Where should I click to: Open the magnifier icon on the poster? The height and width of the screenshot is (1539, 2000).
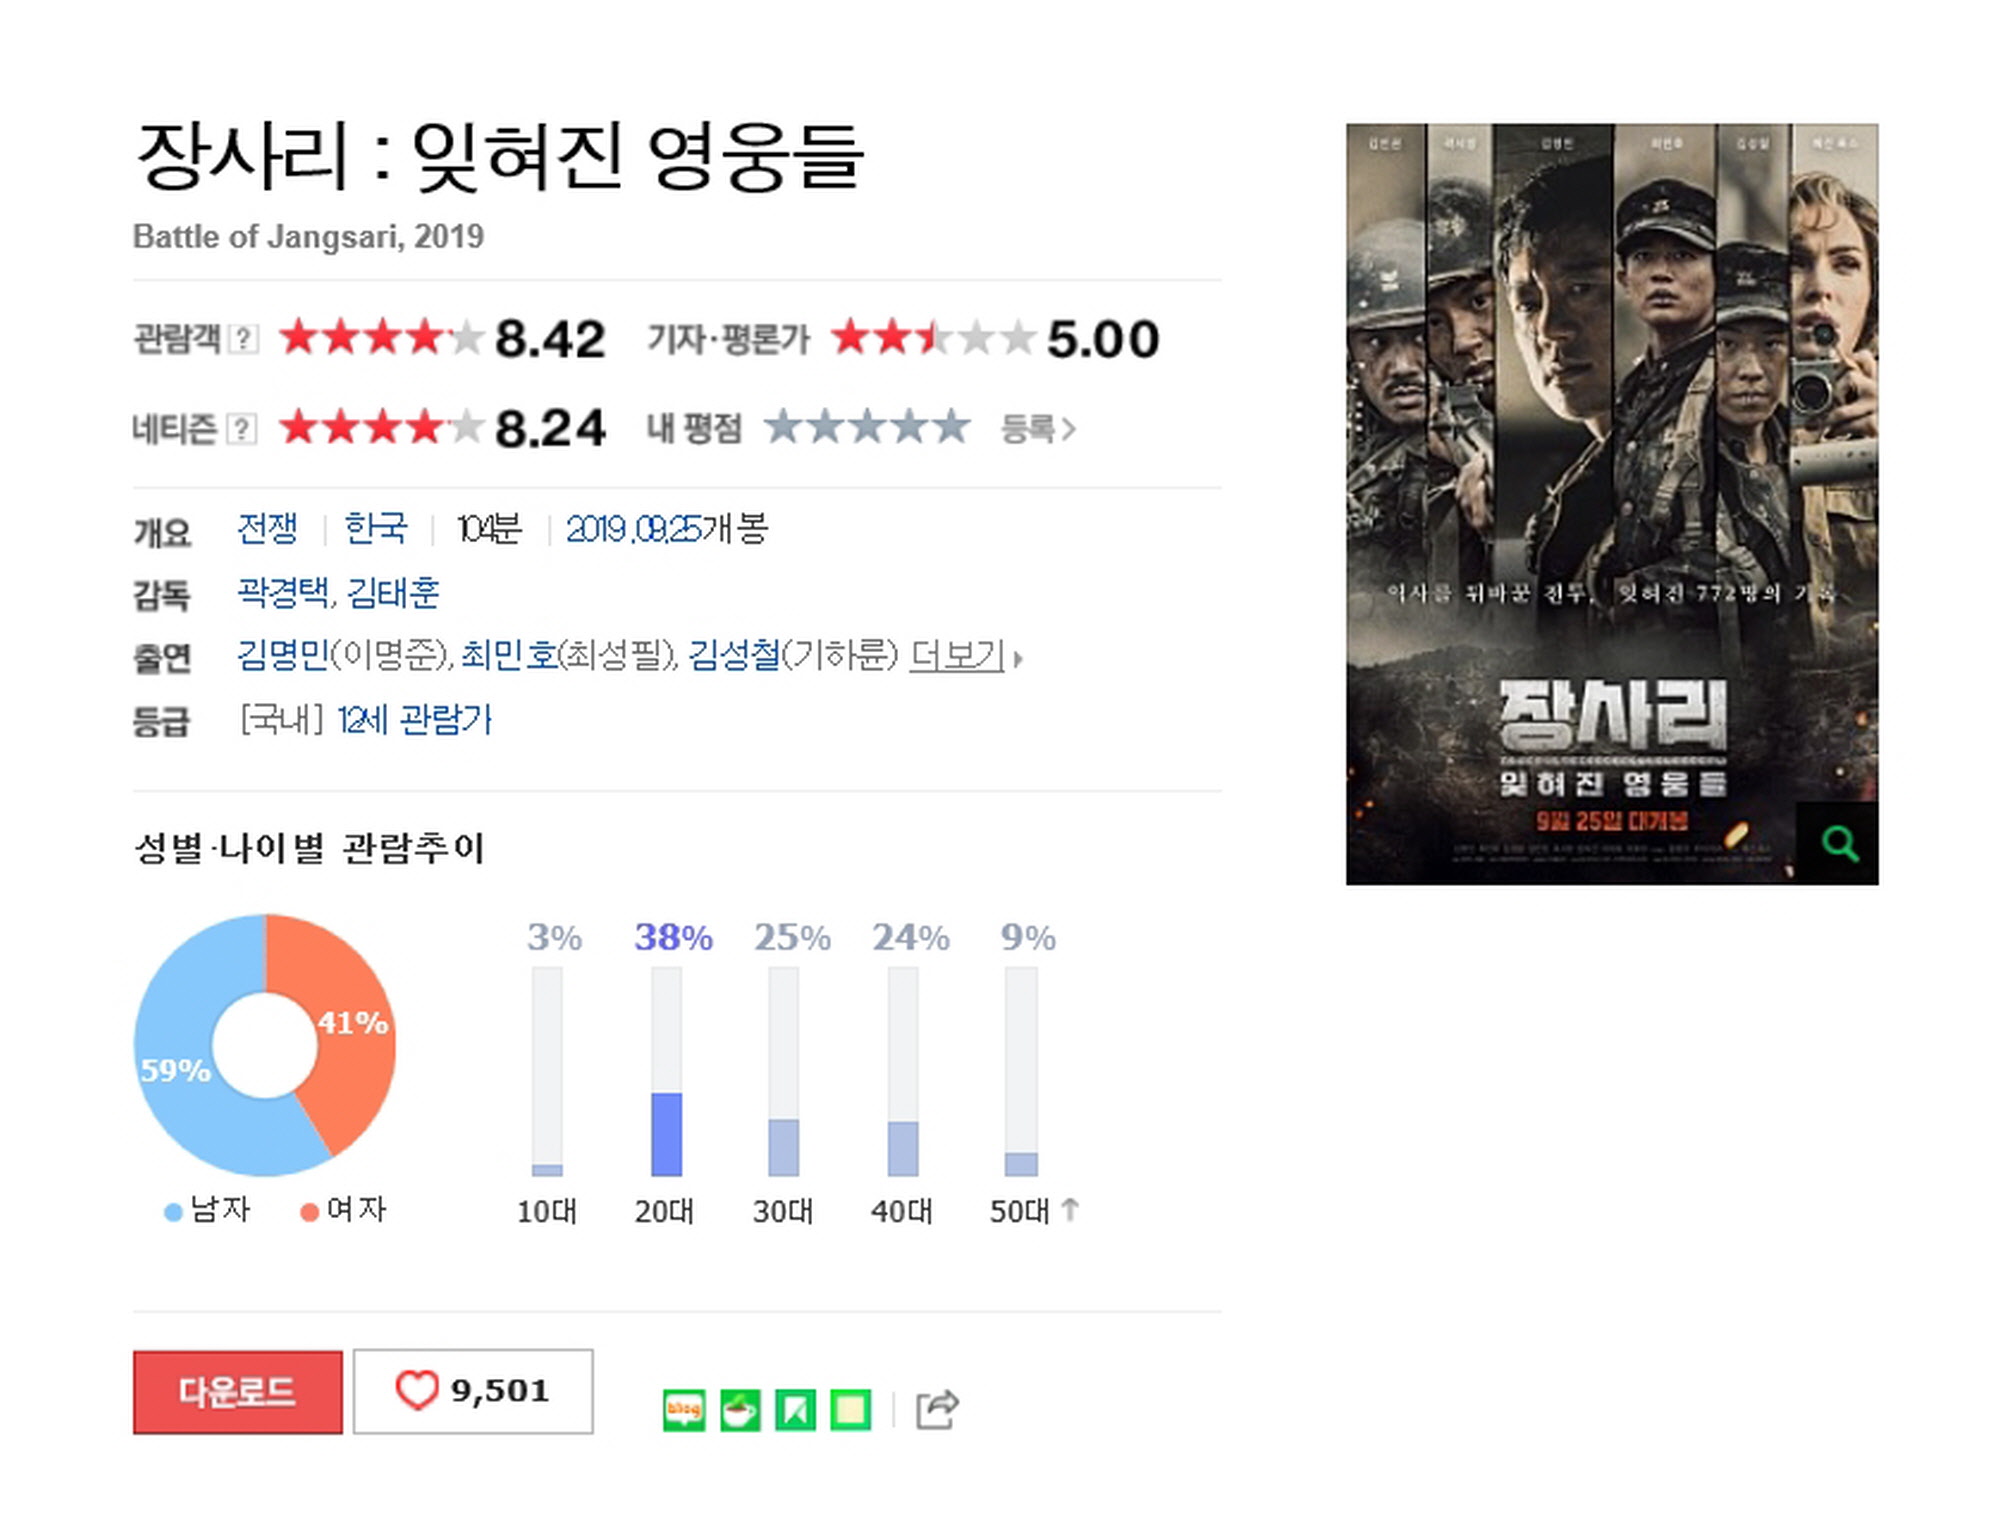[1838, 843]
